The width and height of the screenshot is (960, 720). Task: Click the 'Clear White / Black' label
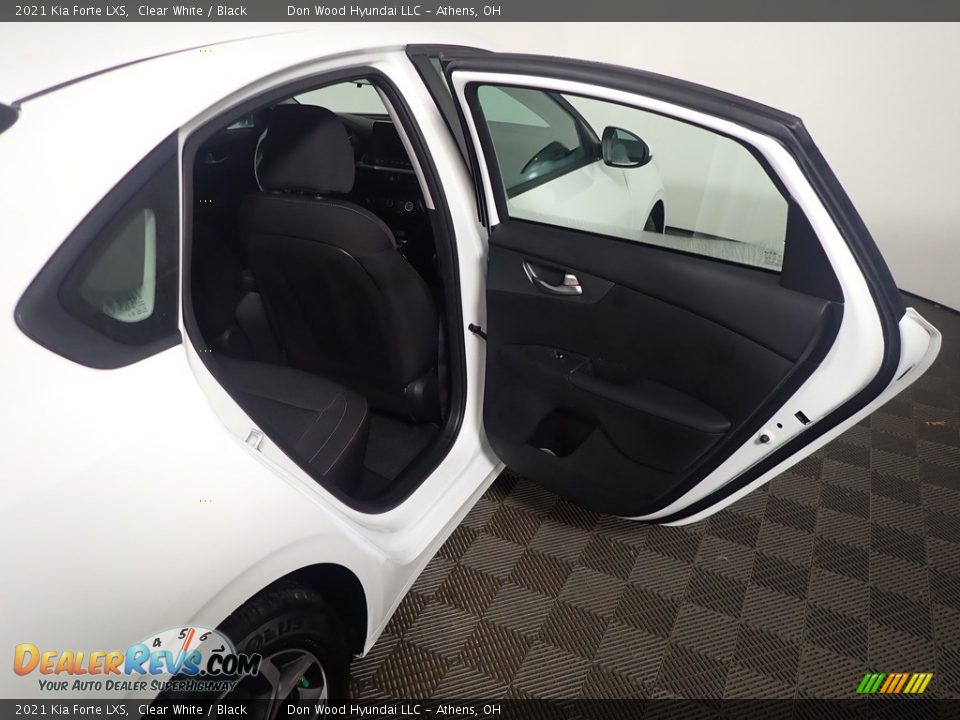(193, 12)
